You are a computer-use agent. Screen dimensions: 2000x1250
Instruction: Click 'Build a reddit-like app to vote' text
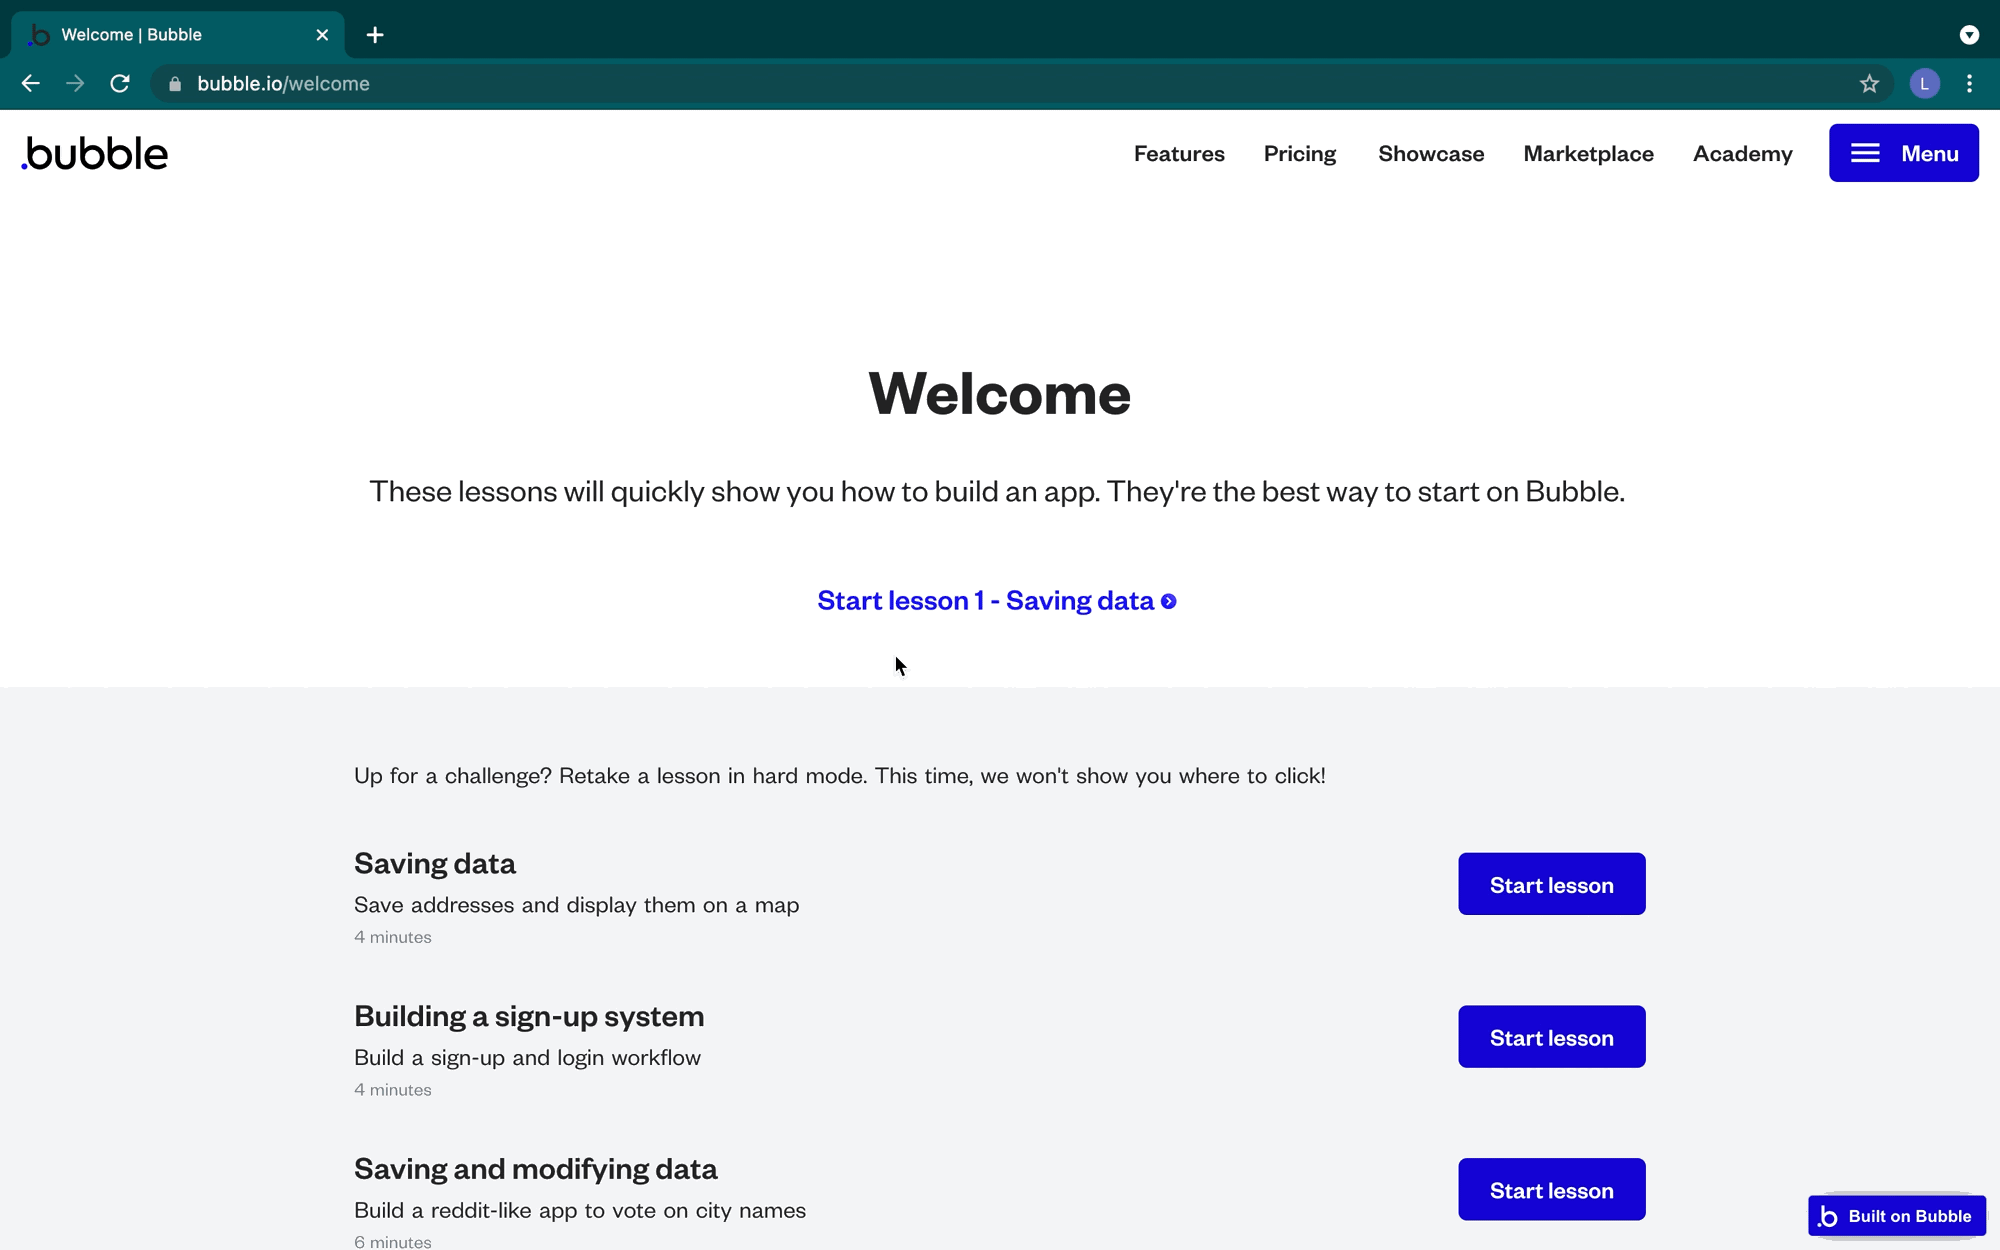580,1210
